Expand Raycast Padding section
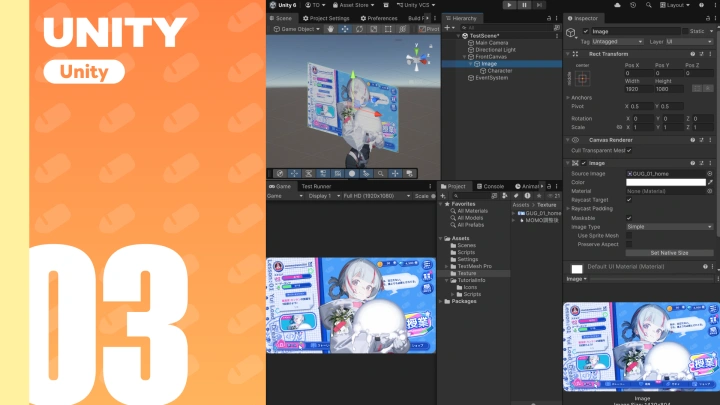Image resolution: width=720 pixels, height=405 pixels. (x=568, y=208)
